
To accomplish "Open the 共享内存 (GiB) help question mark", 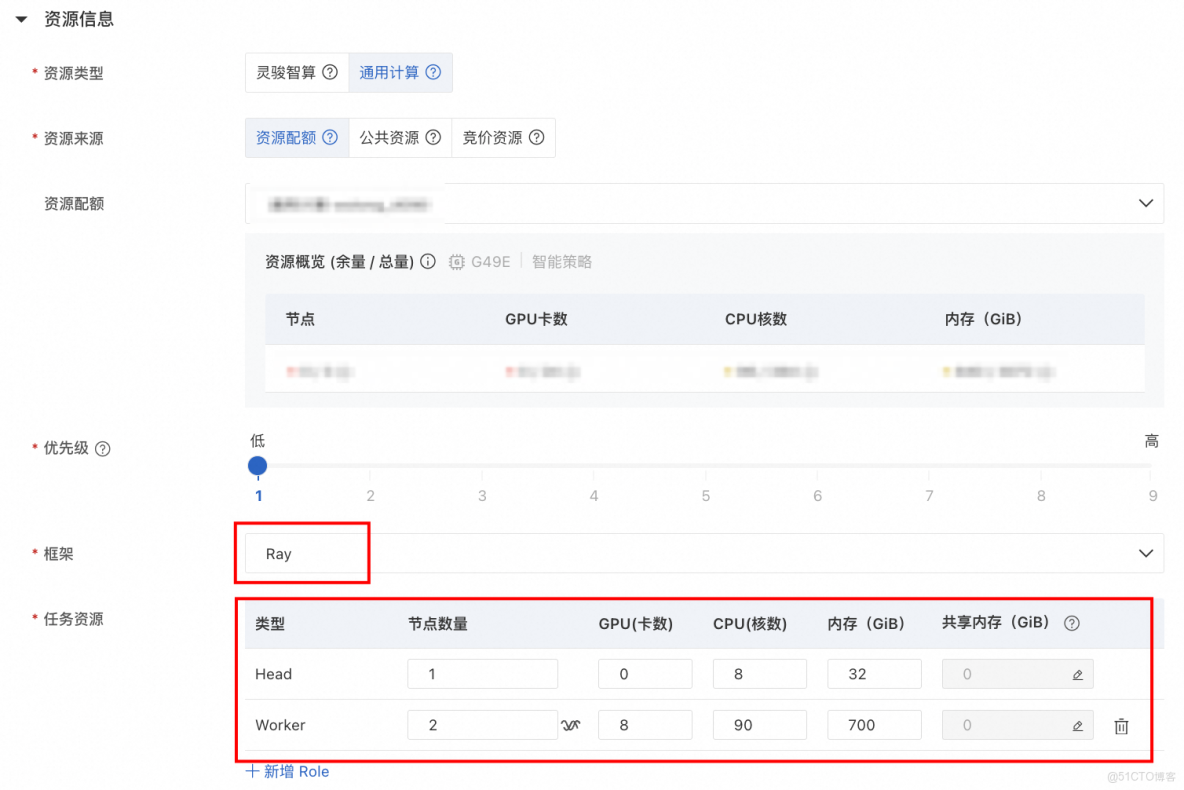I will pos(1071,623).
